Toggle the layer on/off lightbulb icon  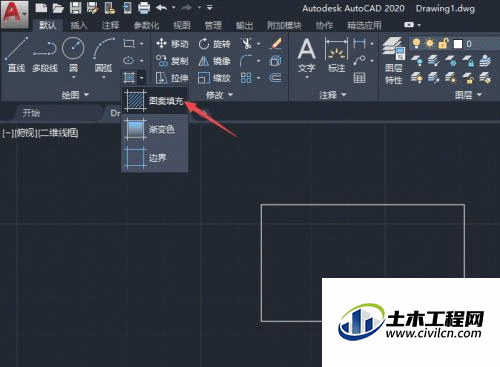pyautogui.click(x=416, y=43)
